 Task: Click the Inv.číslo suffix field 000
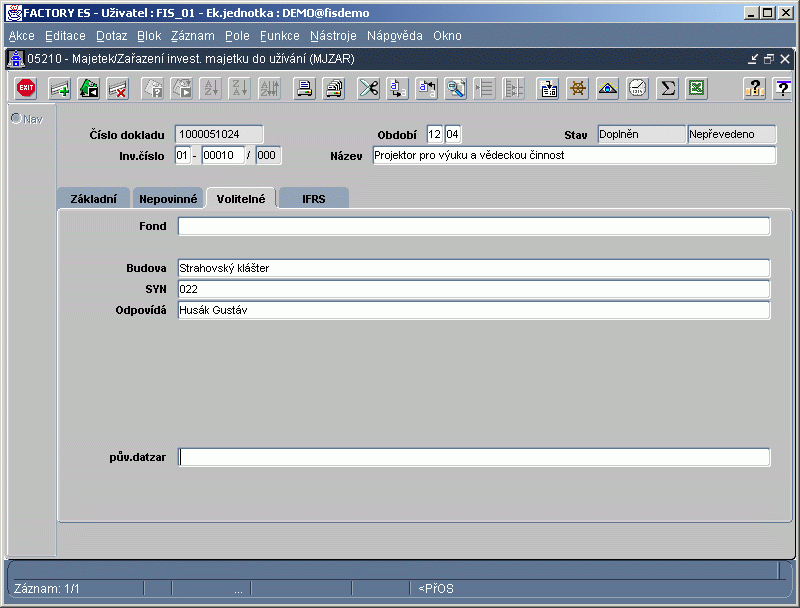(268, 155)
